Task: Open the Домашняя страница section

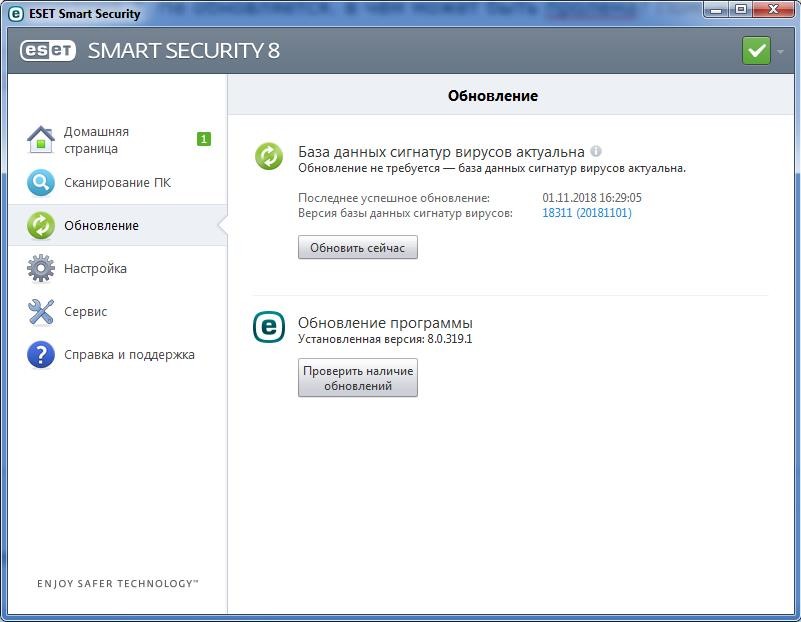Action: click(96, 140)
